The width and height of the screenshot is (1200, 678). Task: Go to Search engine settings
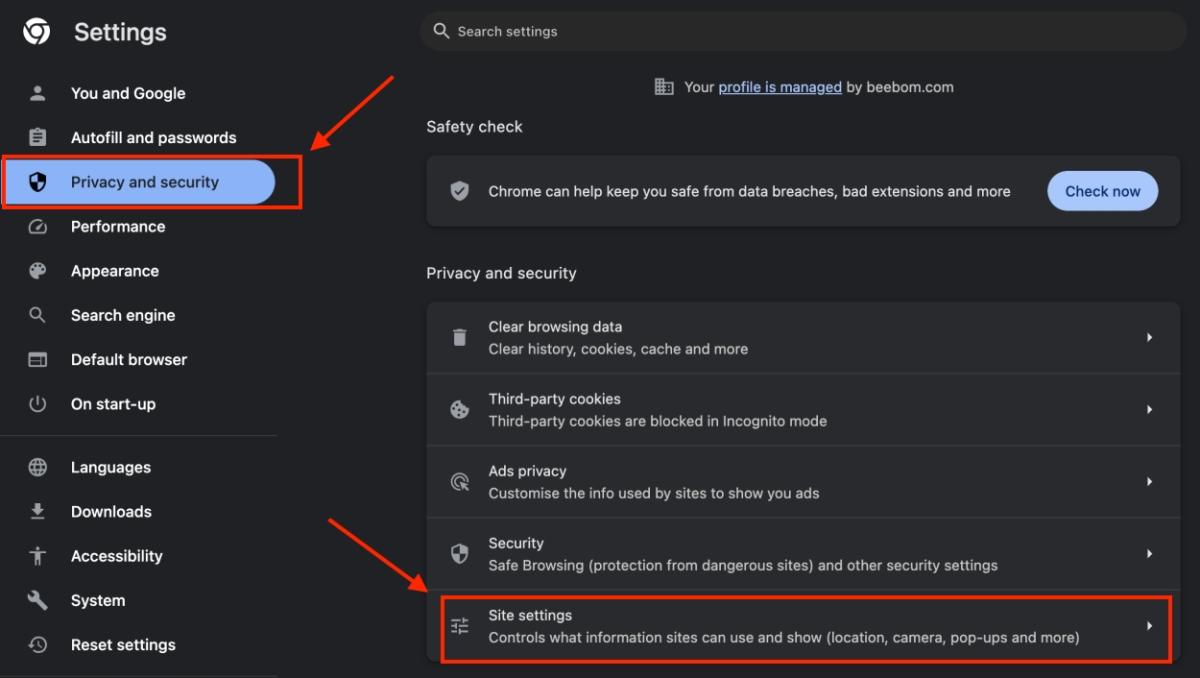tap(123, 315)
